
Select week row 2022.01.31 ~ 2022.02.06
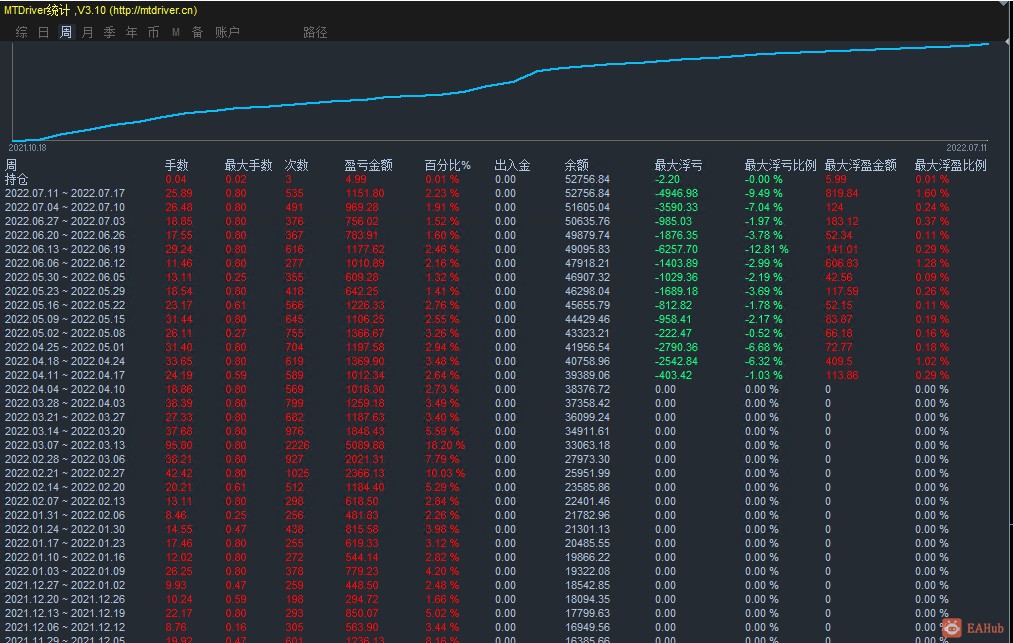[x=65, y=515]
